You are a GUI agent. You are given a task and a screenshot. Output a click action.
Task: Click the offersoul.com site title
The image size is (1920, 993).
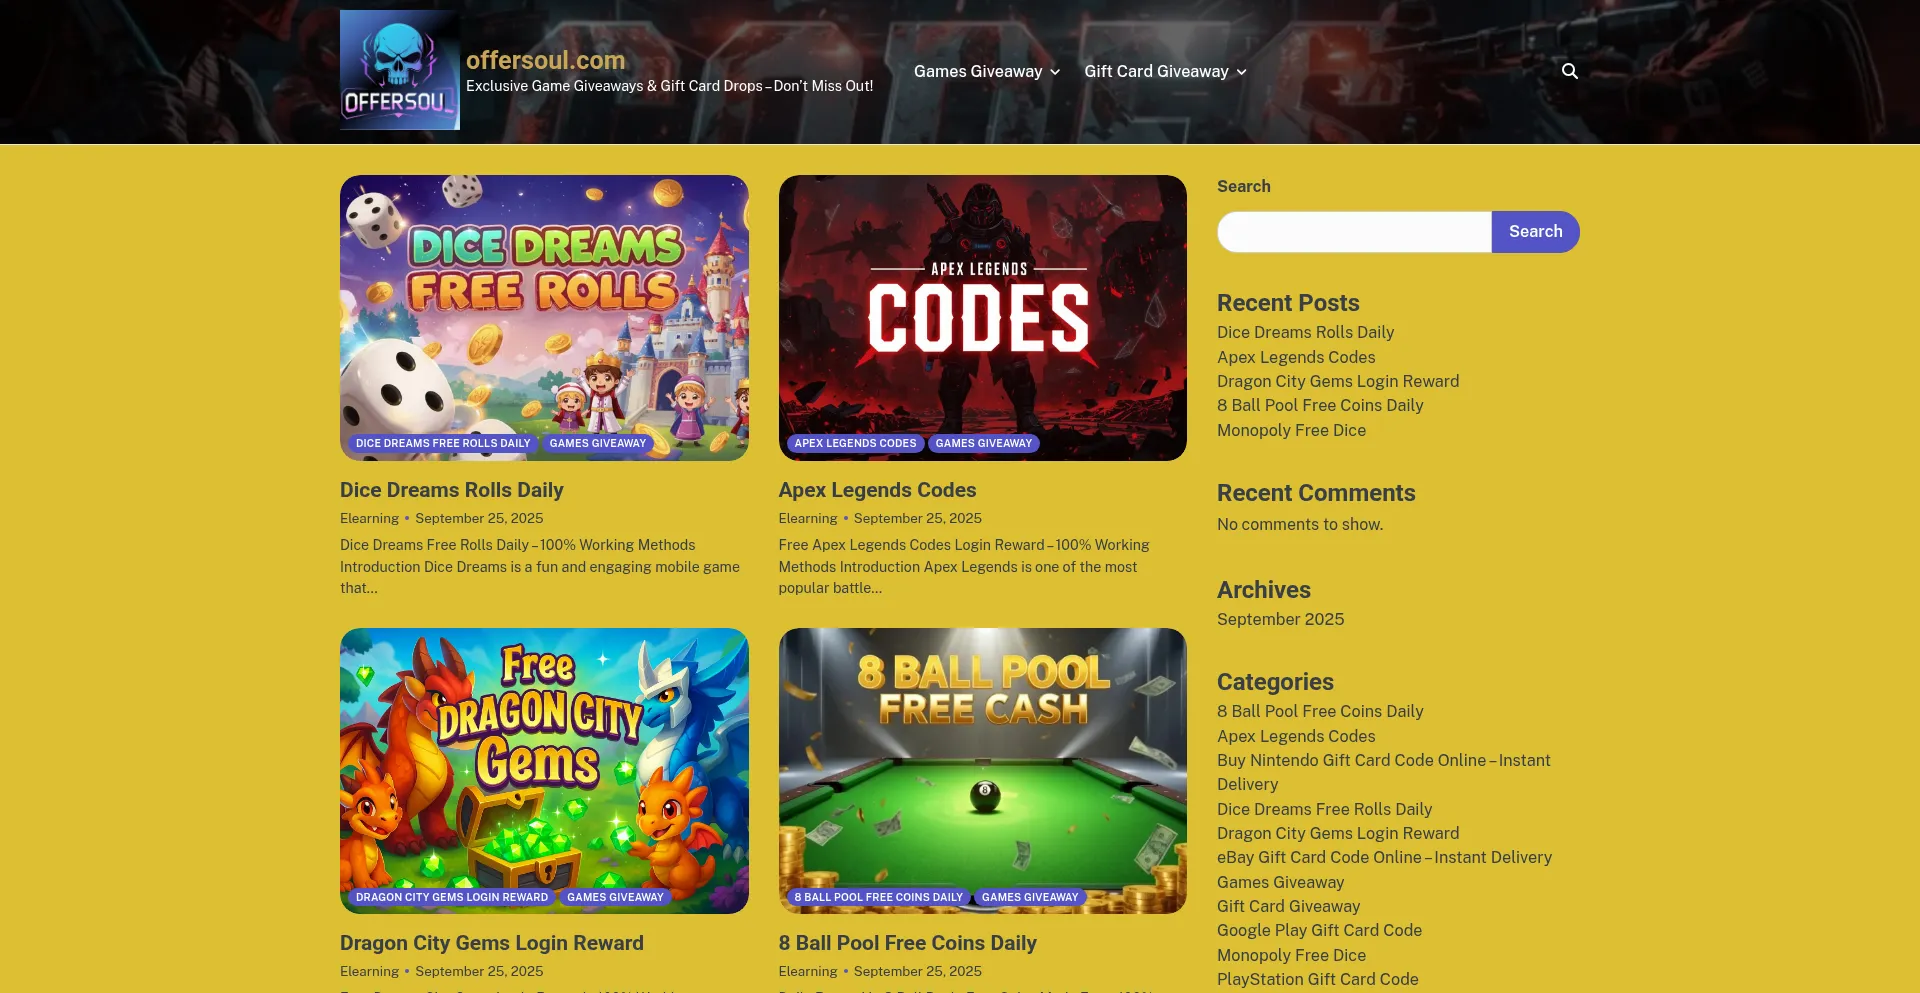click(x=545, y=60)
